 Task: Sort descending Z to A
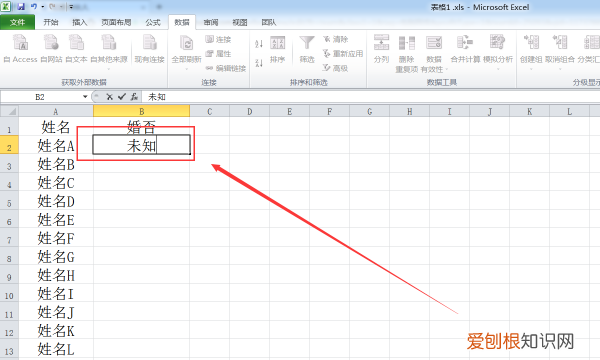coord(259,62)
